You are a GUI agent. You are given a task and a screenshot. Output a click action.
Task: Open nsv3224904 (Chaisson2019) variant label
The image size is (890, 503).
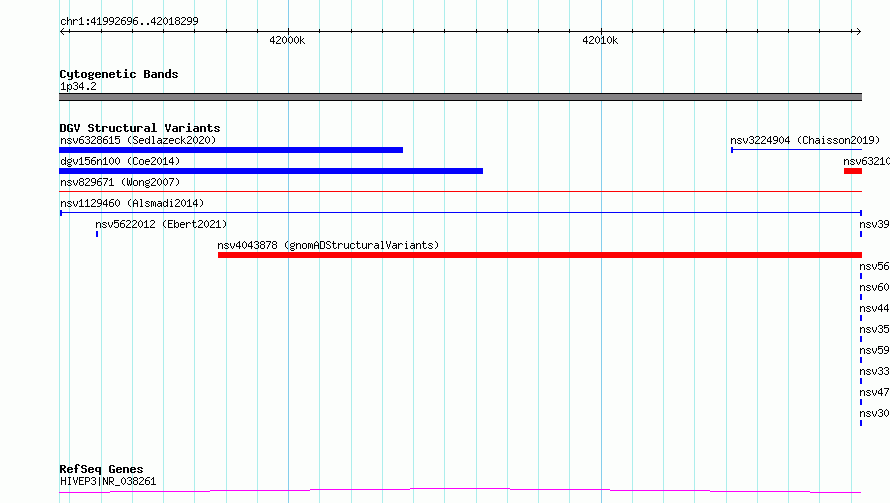805,140
